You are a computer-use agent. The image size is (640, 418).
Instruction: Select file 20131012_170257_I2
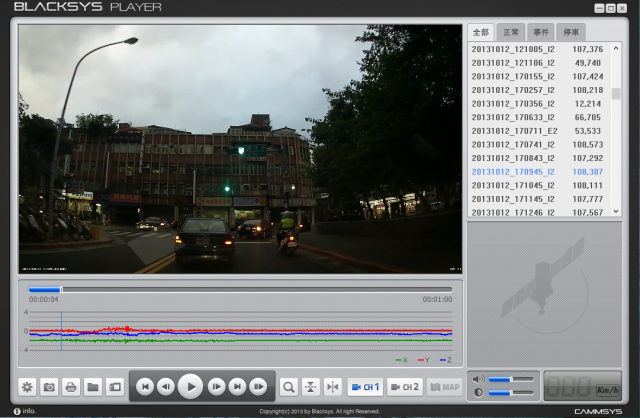(x=540, y=90)
